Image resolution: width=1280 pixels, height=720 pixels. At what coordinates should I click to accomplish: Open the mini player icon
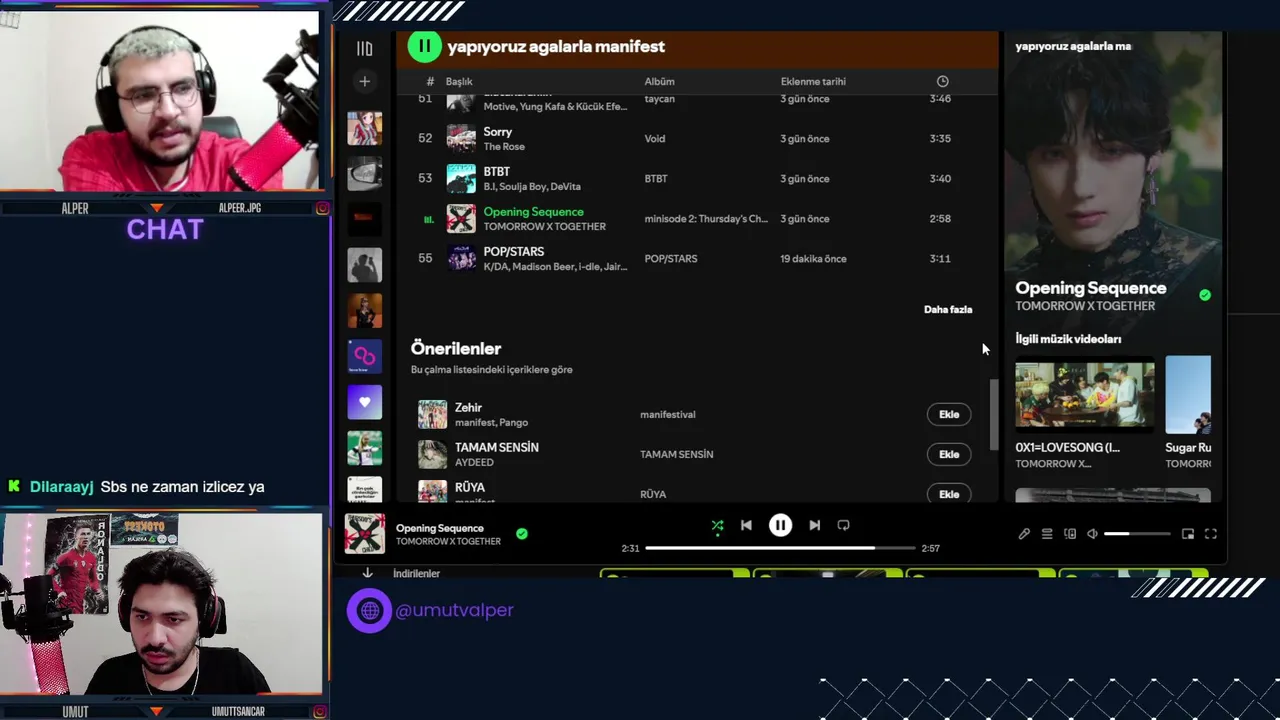1188,534
